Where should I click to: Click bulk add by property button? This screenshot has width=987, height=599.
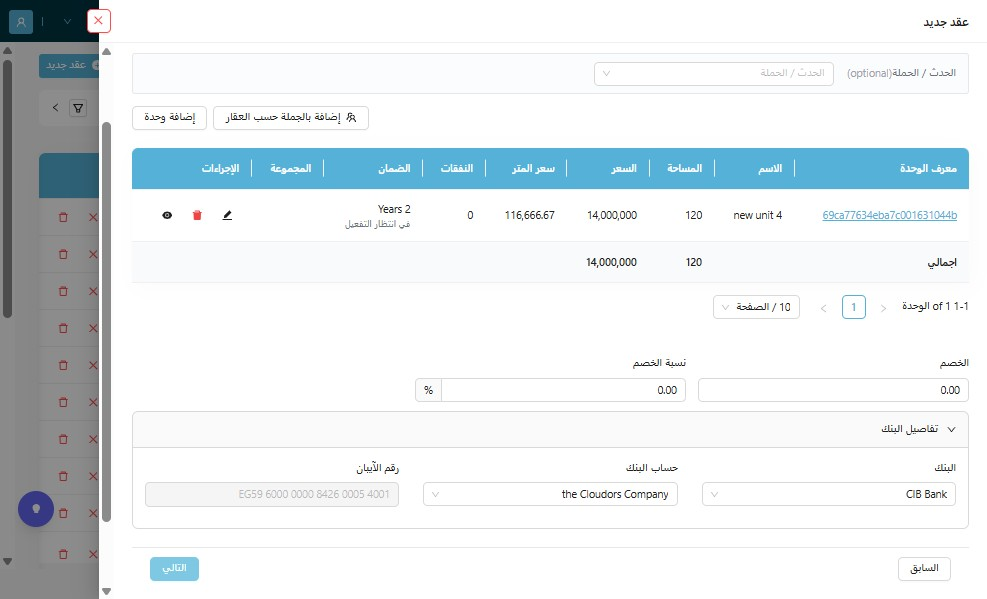[x=291, y=118]
